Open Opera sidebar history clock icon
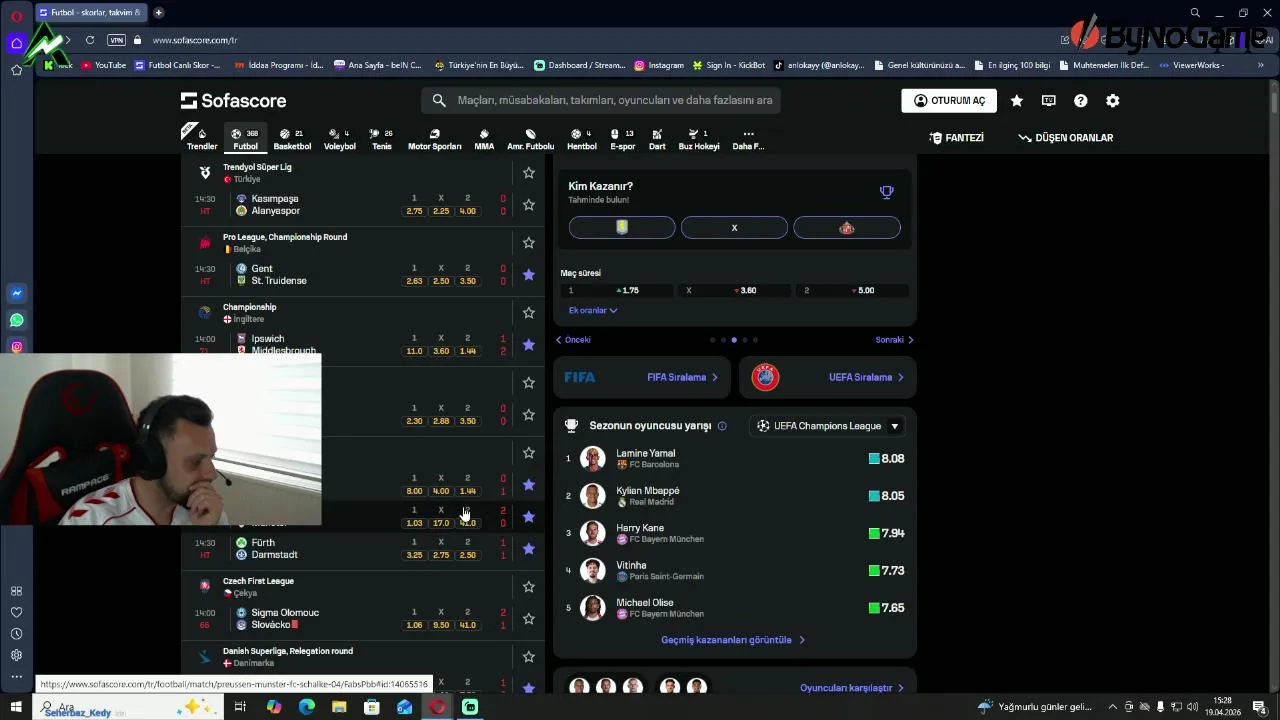Viewport: 1280px width, 720px height. [x=16, y=634]
